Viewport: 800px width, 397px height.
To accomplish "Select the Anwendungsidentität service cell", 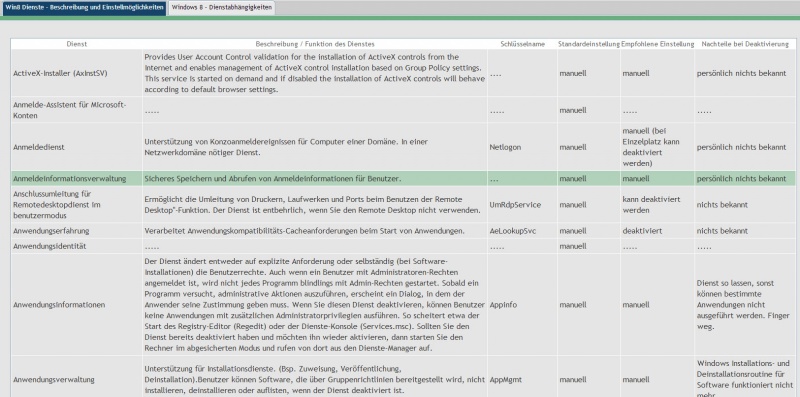I will (x=77, y=246).
